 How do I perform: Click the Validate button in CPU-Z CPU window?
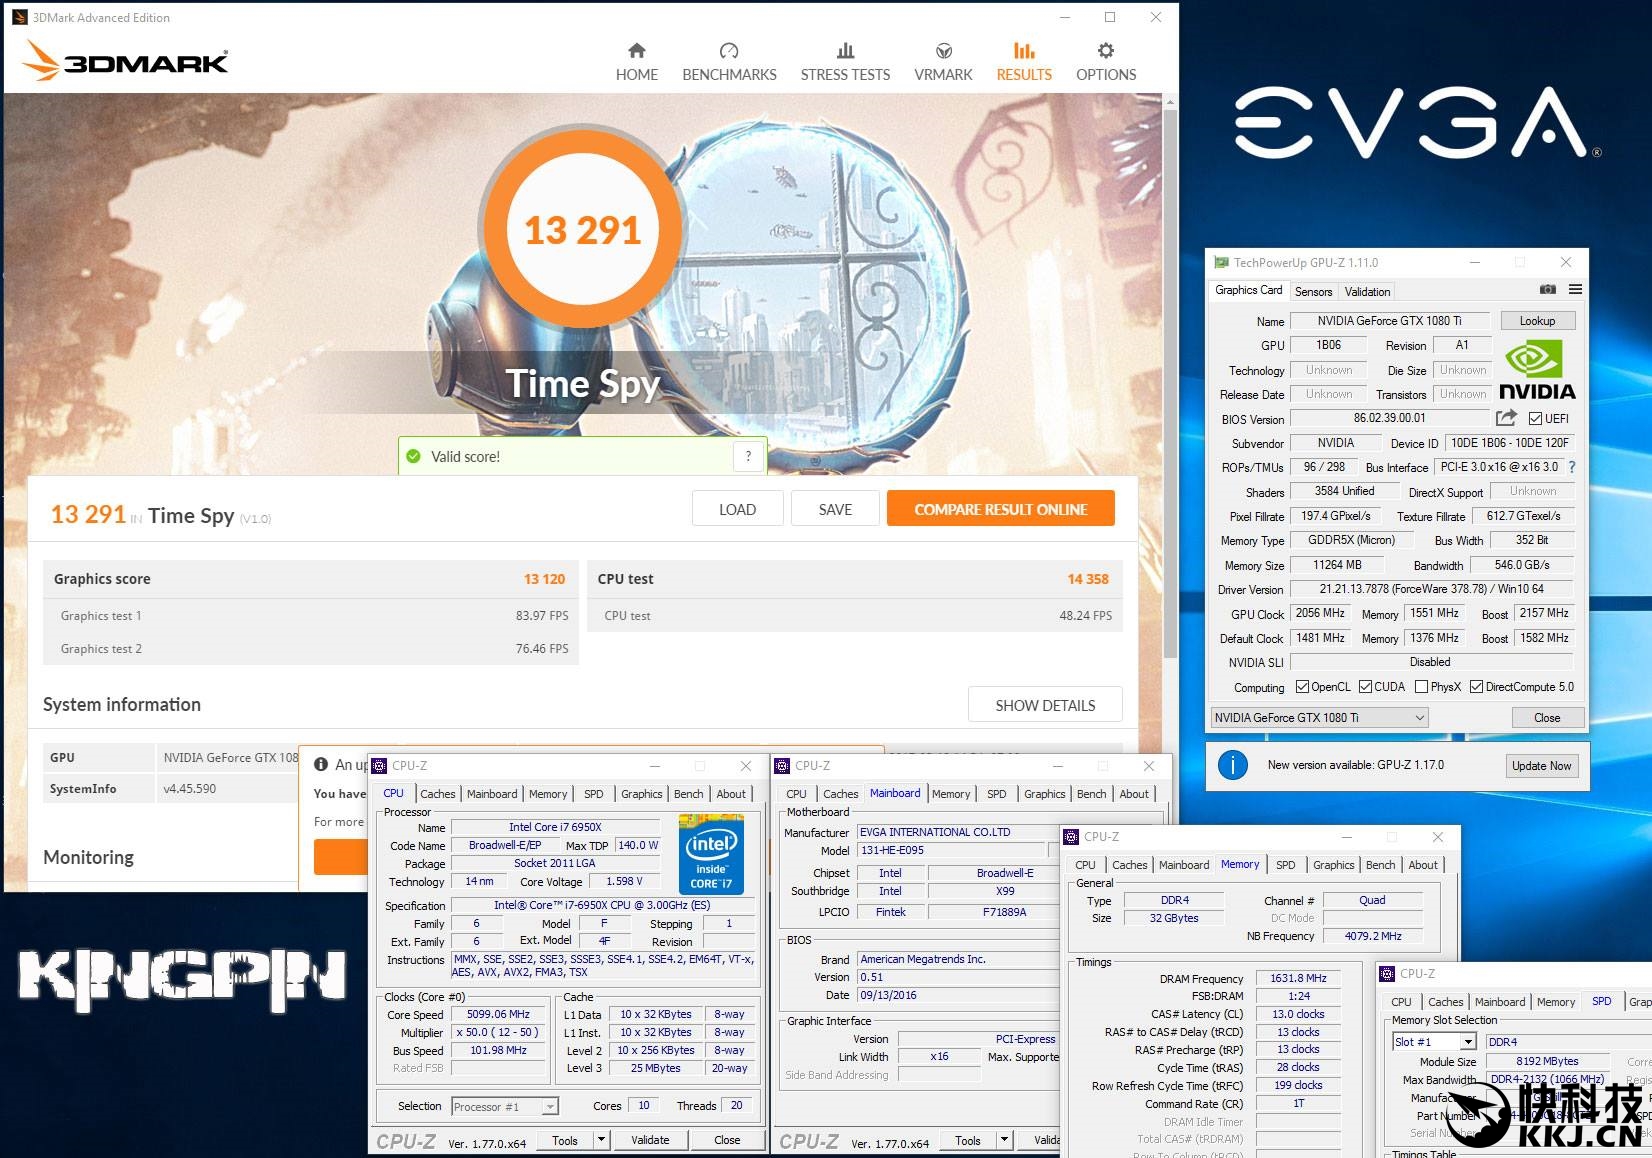650,1140
